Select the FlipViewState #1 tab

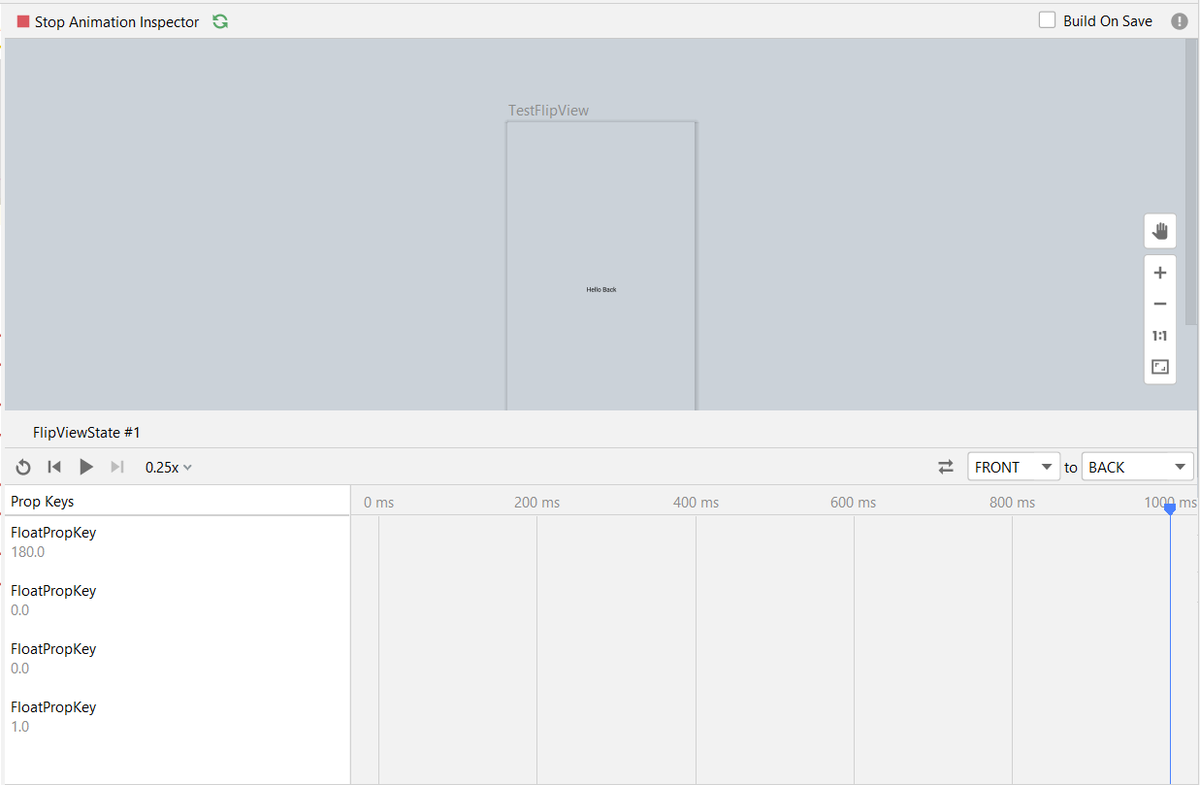[87, 432]
